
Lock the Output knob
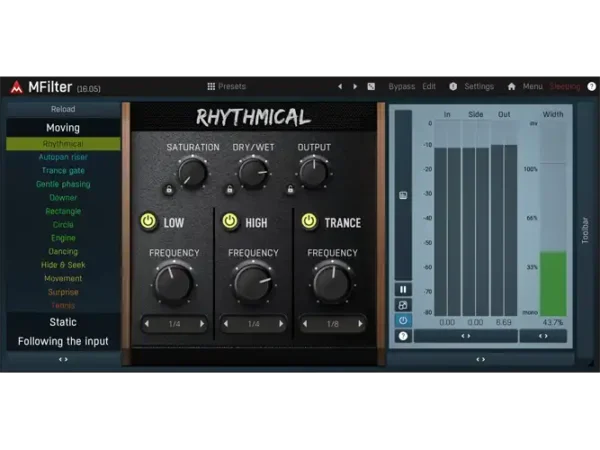(290, 189)
